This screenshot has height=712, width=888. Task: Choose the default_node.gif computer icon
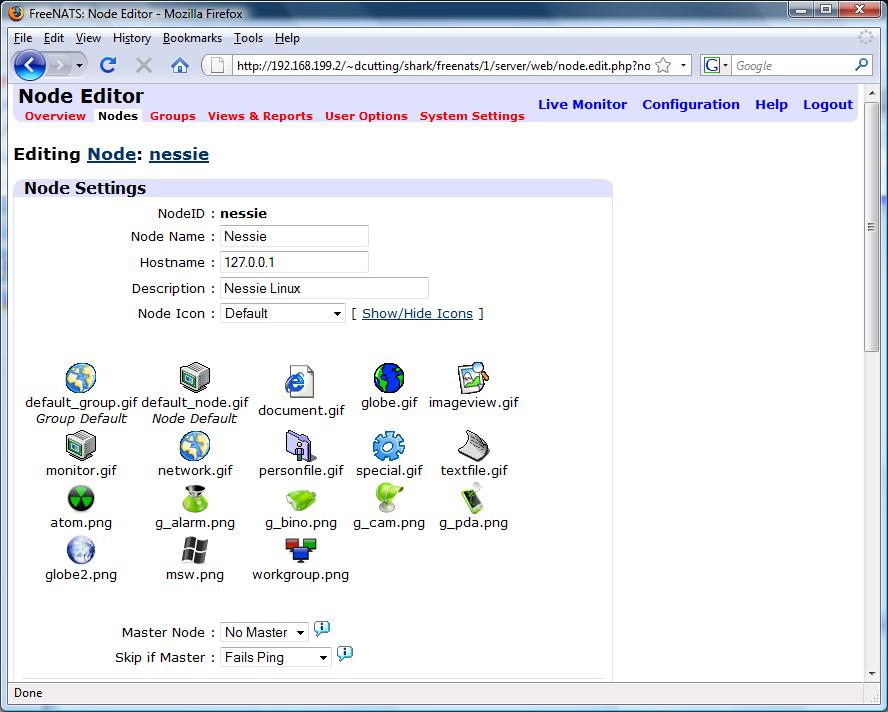(195, 377)
